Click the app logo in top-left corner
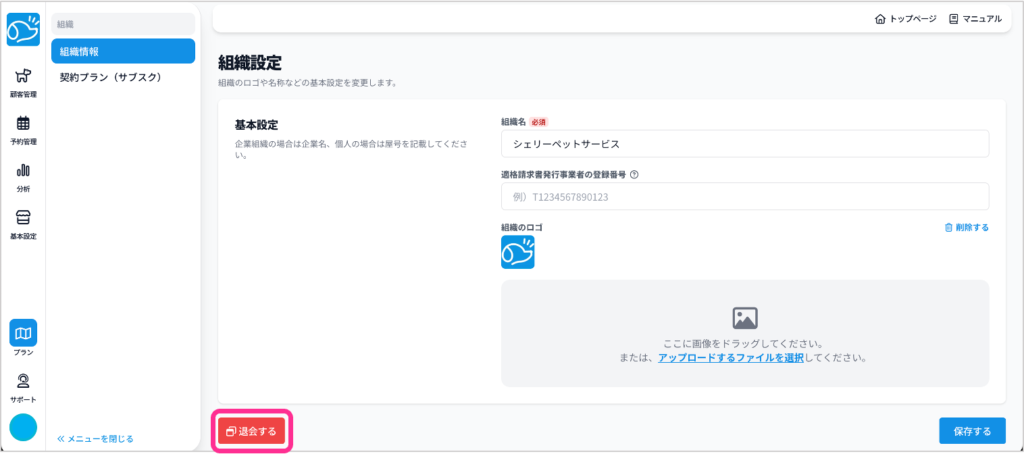The width and height of the screenshot is (1024, 454). (x=23, y=29)
